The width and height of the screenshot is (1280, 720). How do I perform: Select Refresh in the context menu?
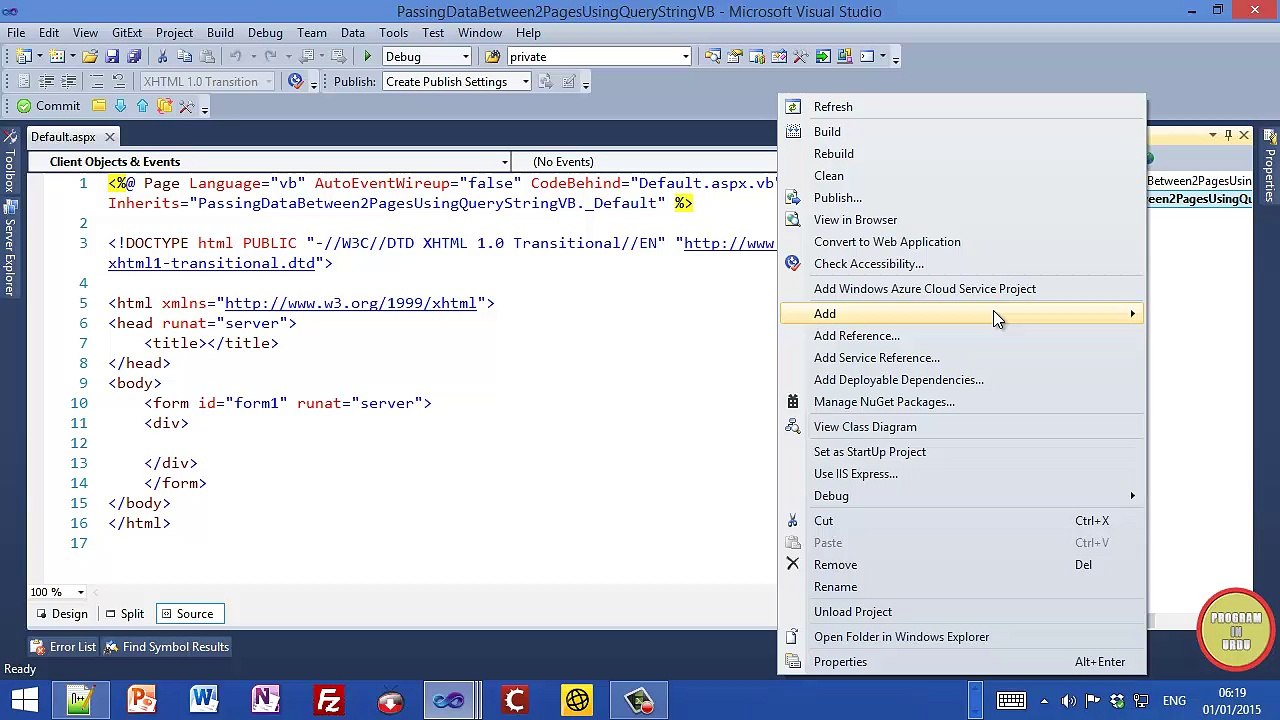962,107
